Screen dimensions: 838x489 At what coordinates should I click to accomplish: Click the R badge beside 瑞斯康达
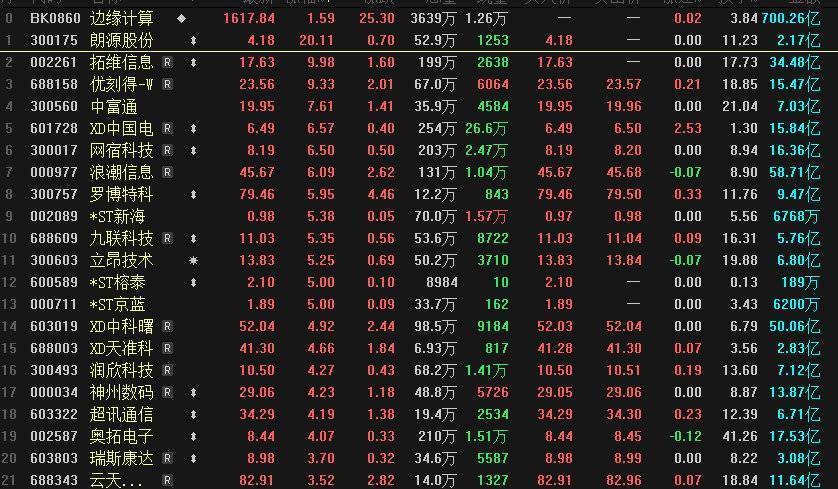[167, 458]
